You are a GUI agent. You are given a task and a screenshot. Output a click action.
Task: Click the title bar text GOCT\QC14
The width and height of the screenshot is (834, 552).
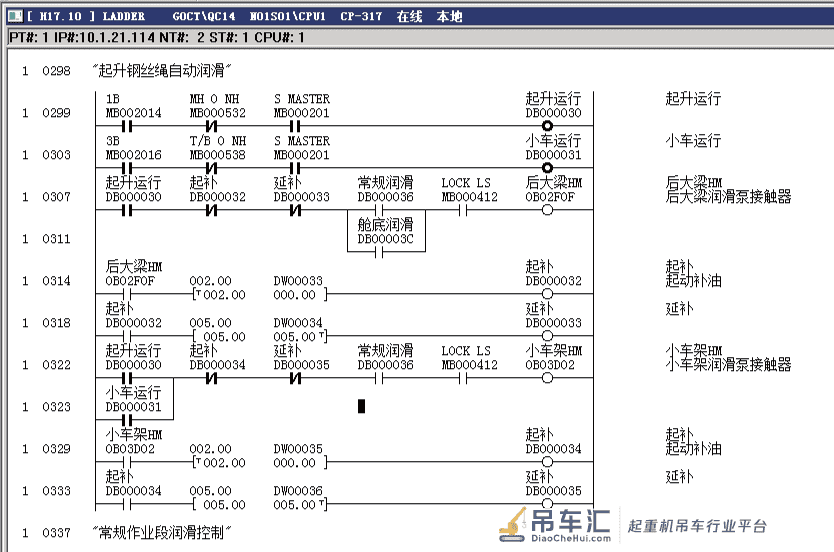(204, 16)
